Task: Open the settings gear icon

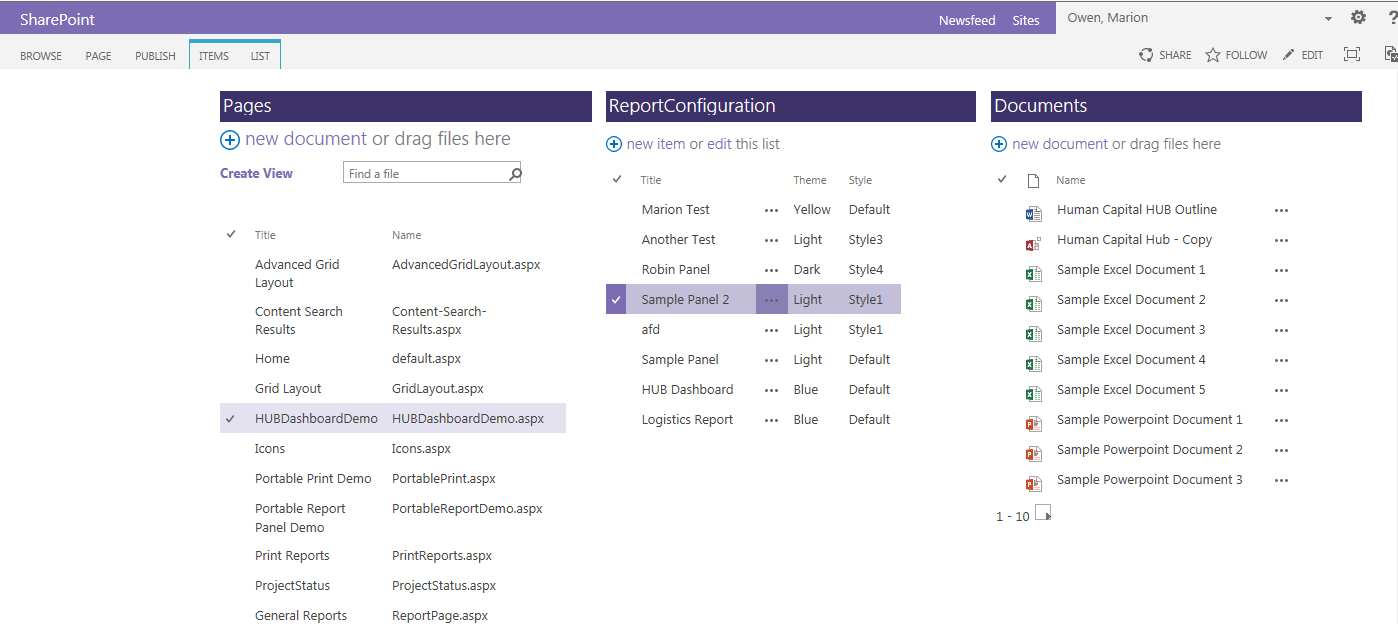Action: (x=1358, y=18)
